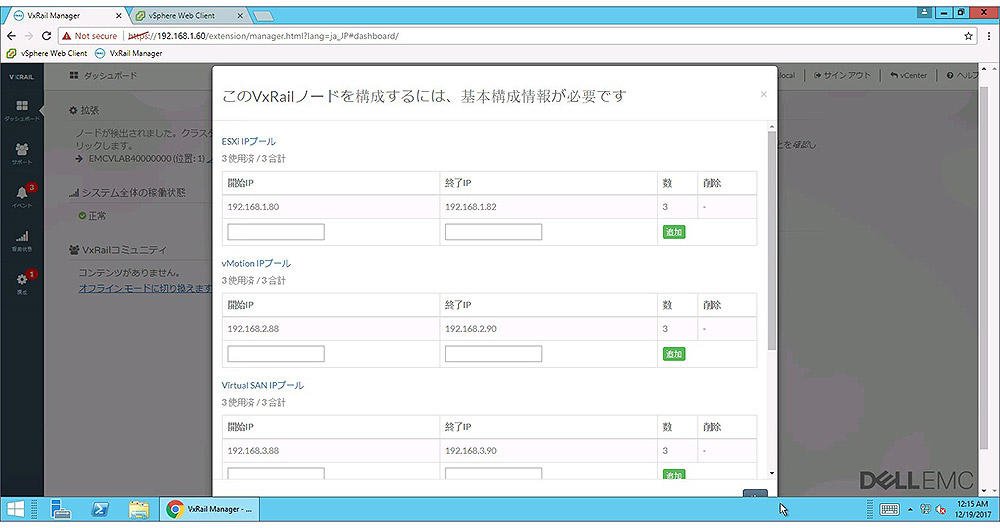The height and width of the screenshot is (528, 1000).
Task: Click the サインアウト sign out link
Action: pos(842,75)
